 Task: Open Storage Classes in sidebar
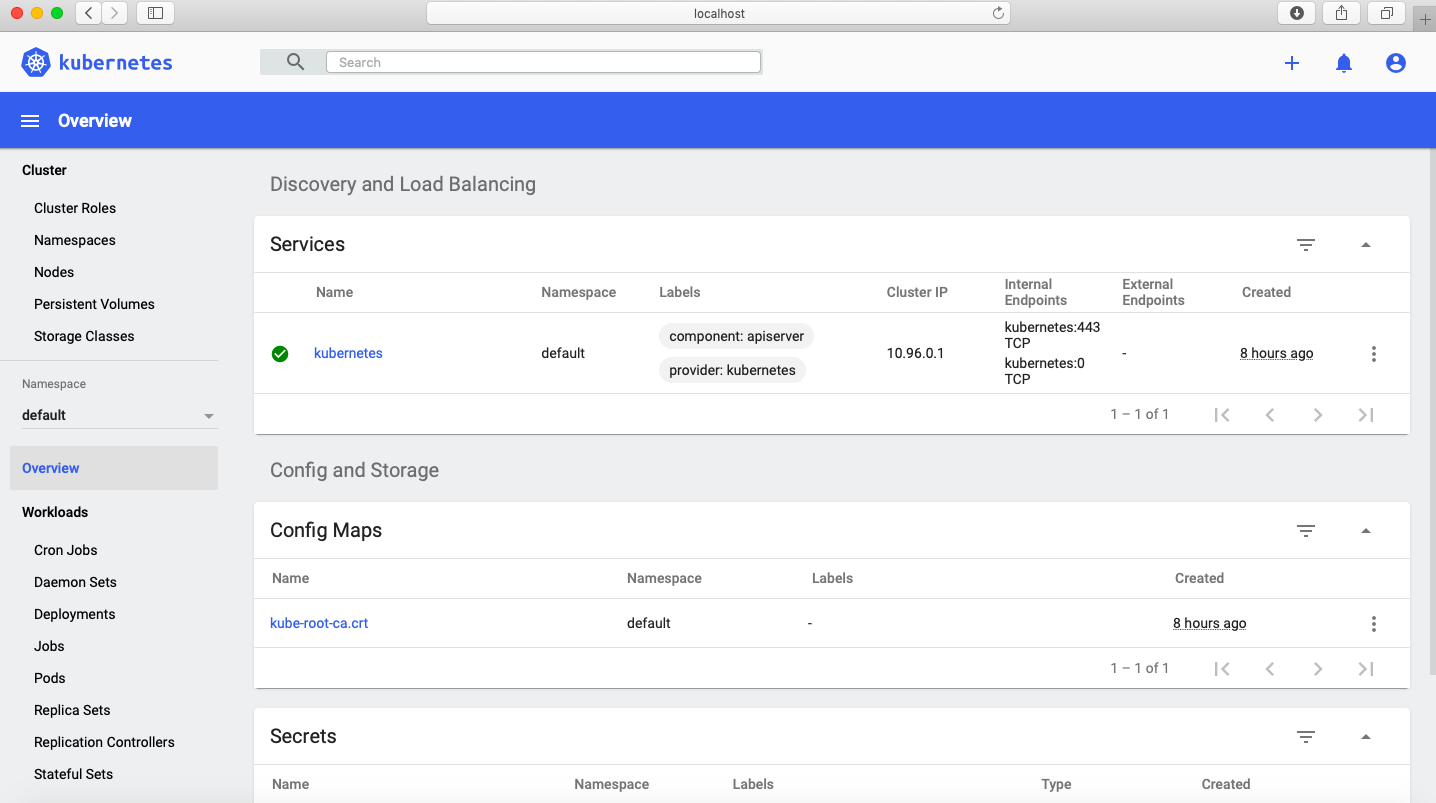tap(84, 336)
